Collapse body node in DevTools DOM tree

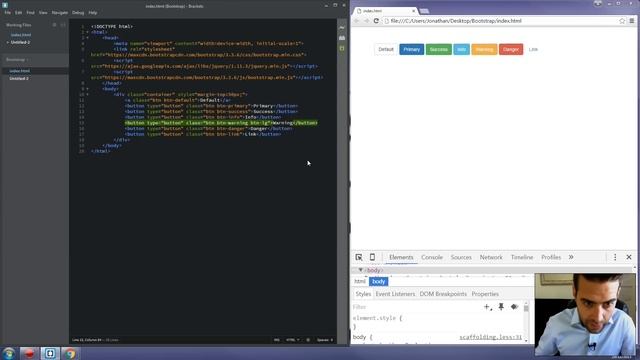click(360, 270)
